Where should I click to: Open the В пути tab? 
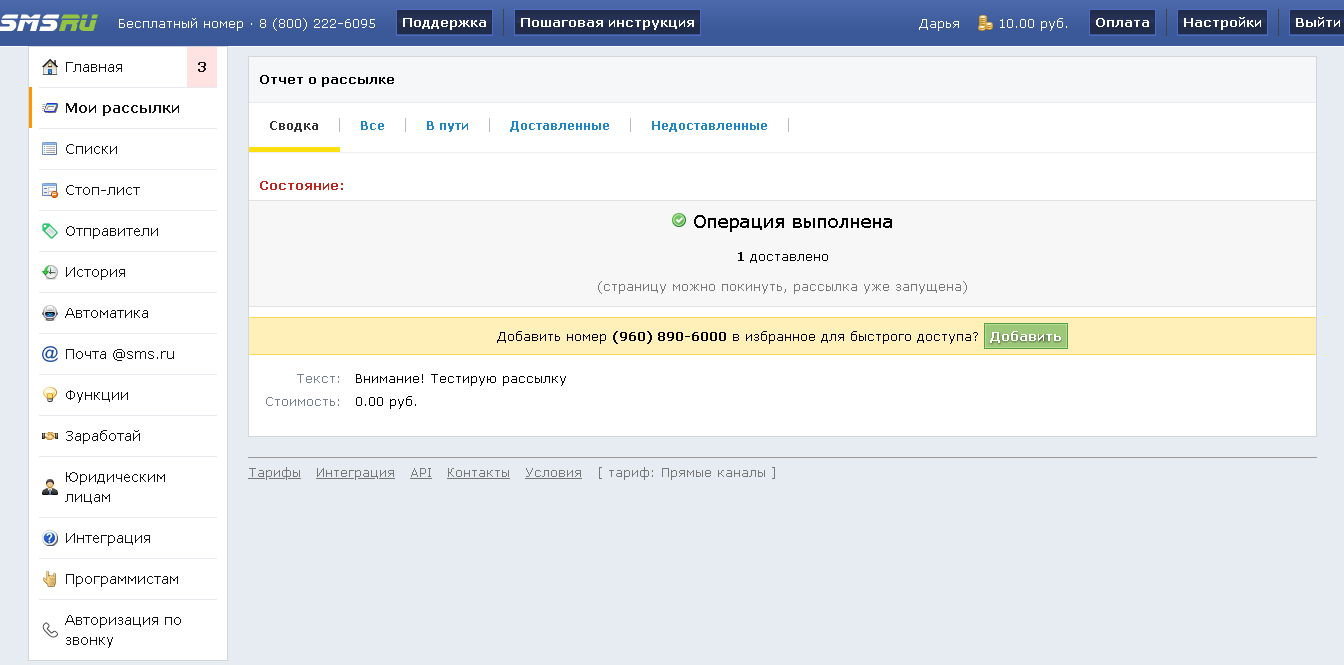pyautogui.click(x=448, y=125)
